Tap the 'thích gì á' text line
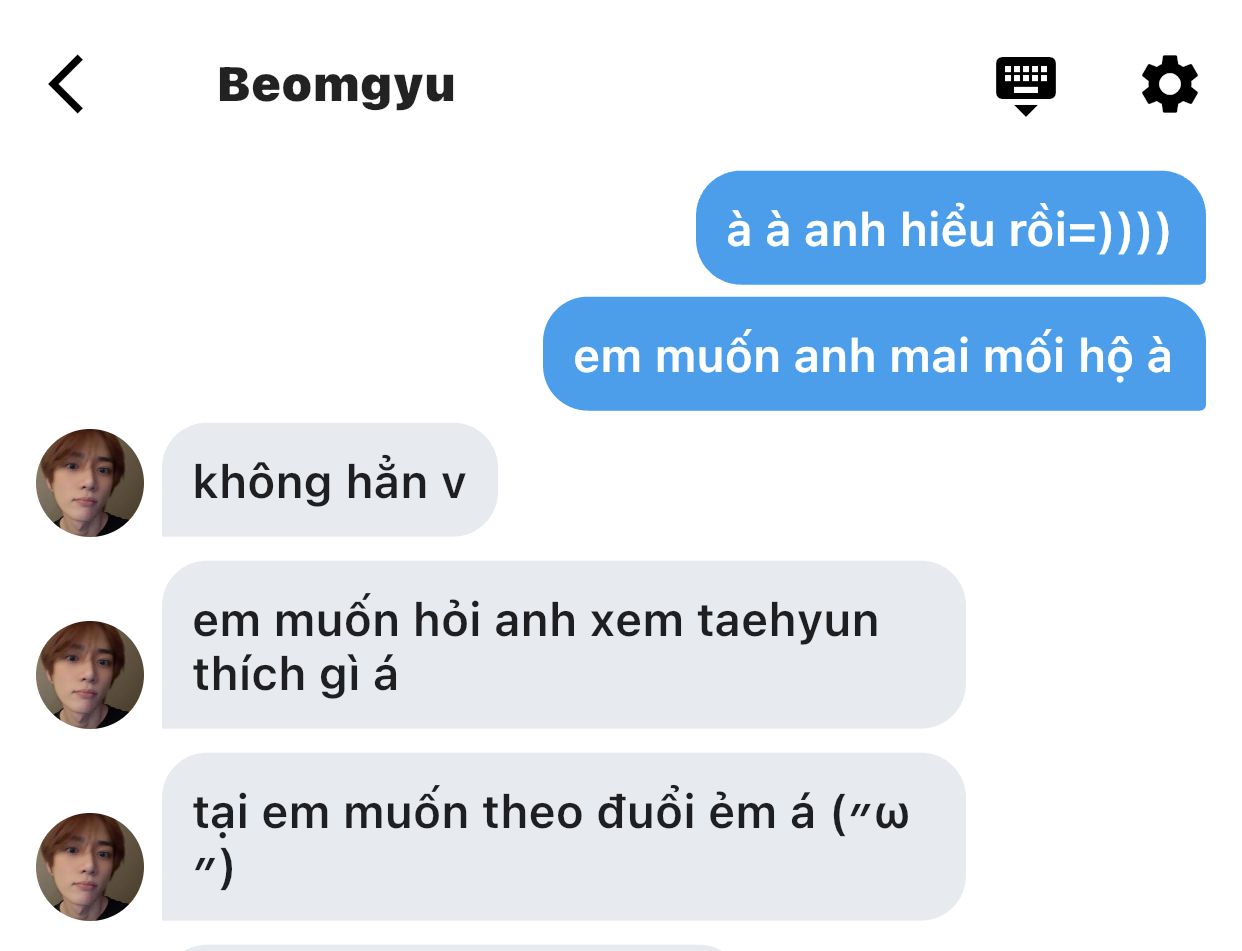The image size is (1242, 951). tap(295, 676)
